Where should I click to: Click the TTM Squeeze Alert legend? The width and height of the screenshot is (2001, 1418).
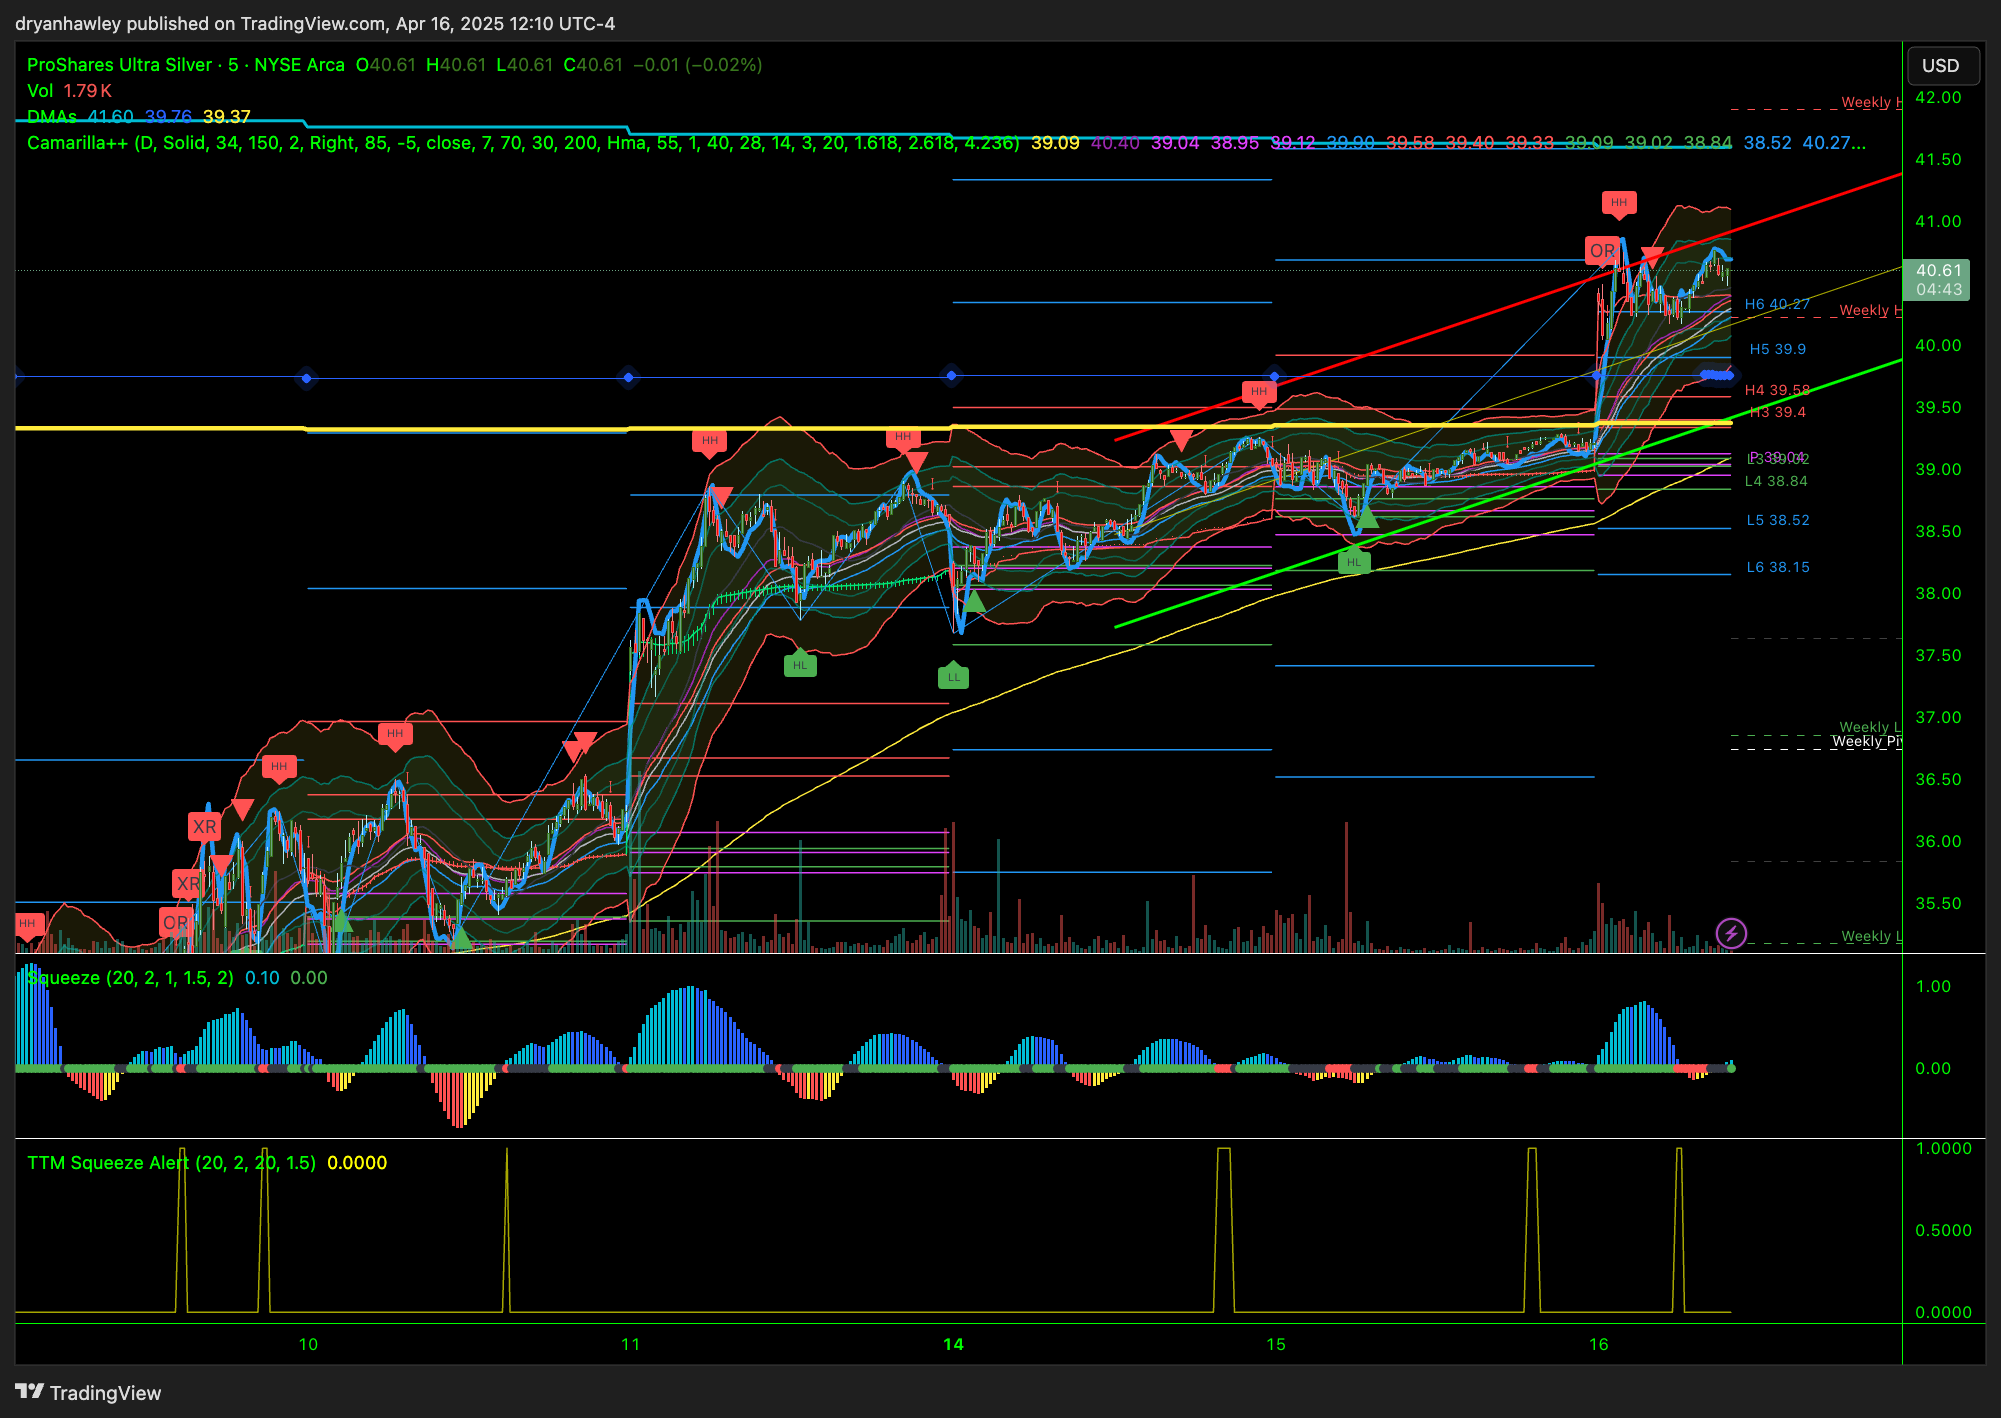tap(171, 1163)
